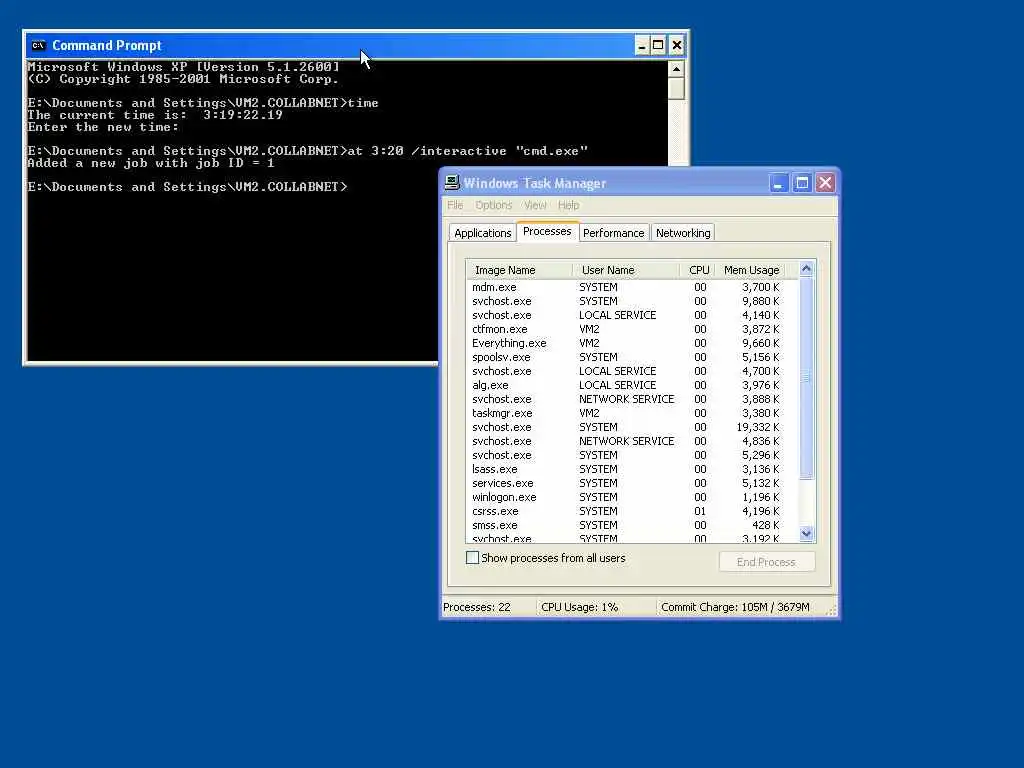
Task: Select the csrss.exe process
Action: [632, 511]
